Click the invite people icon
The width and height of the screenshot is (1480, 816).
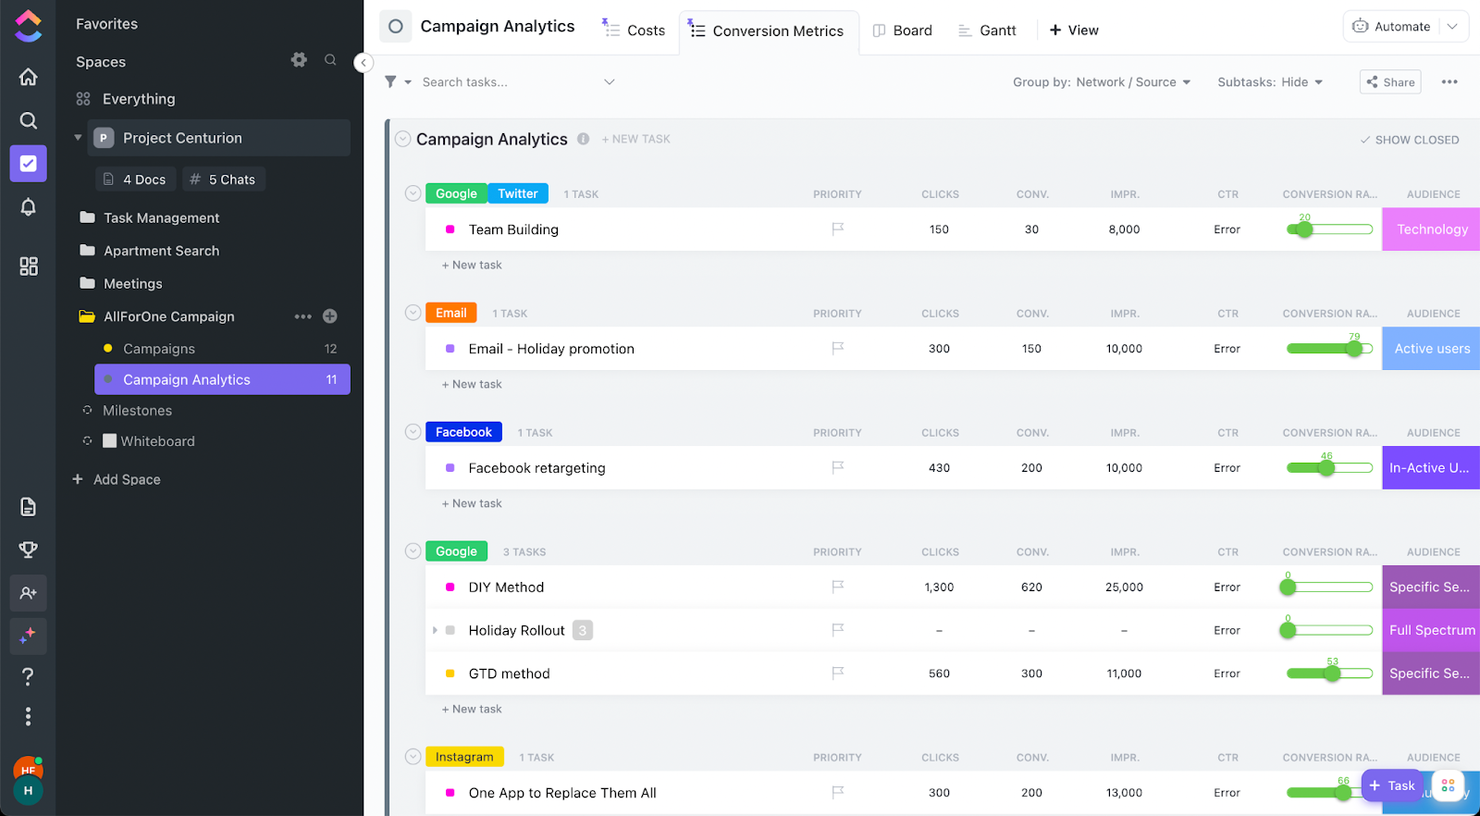28,593
